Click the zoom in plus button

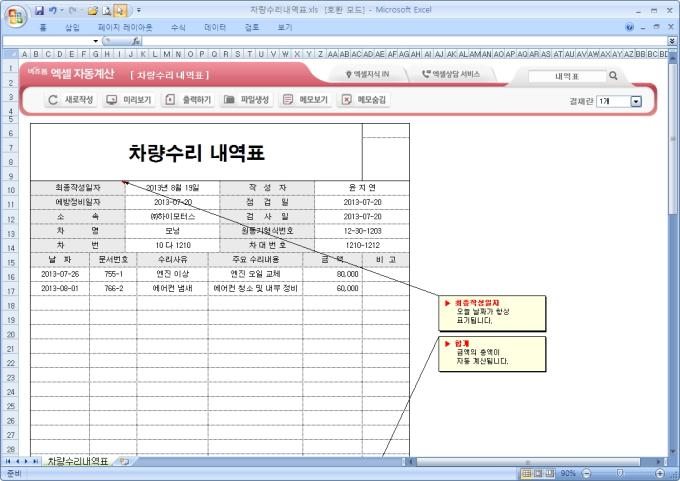660,473
